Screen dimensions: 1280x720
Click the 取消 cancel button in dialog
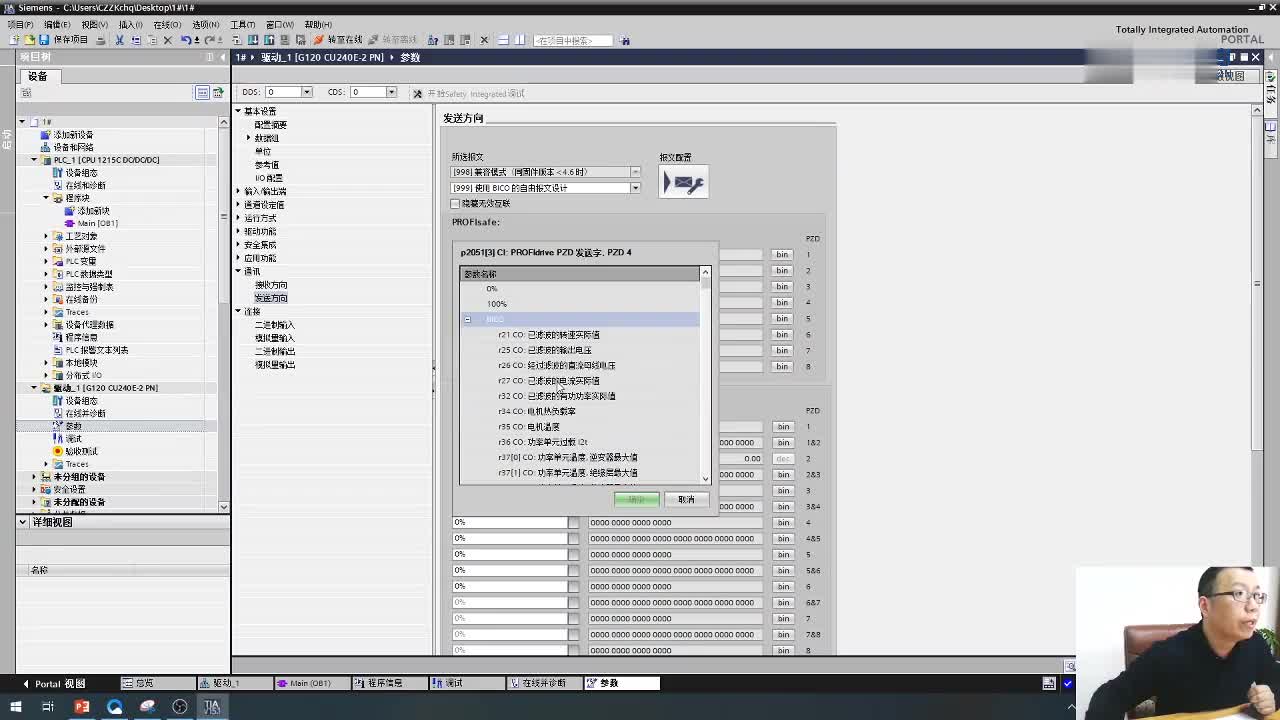point(686,499)
